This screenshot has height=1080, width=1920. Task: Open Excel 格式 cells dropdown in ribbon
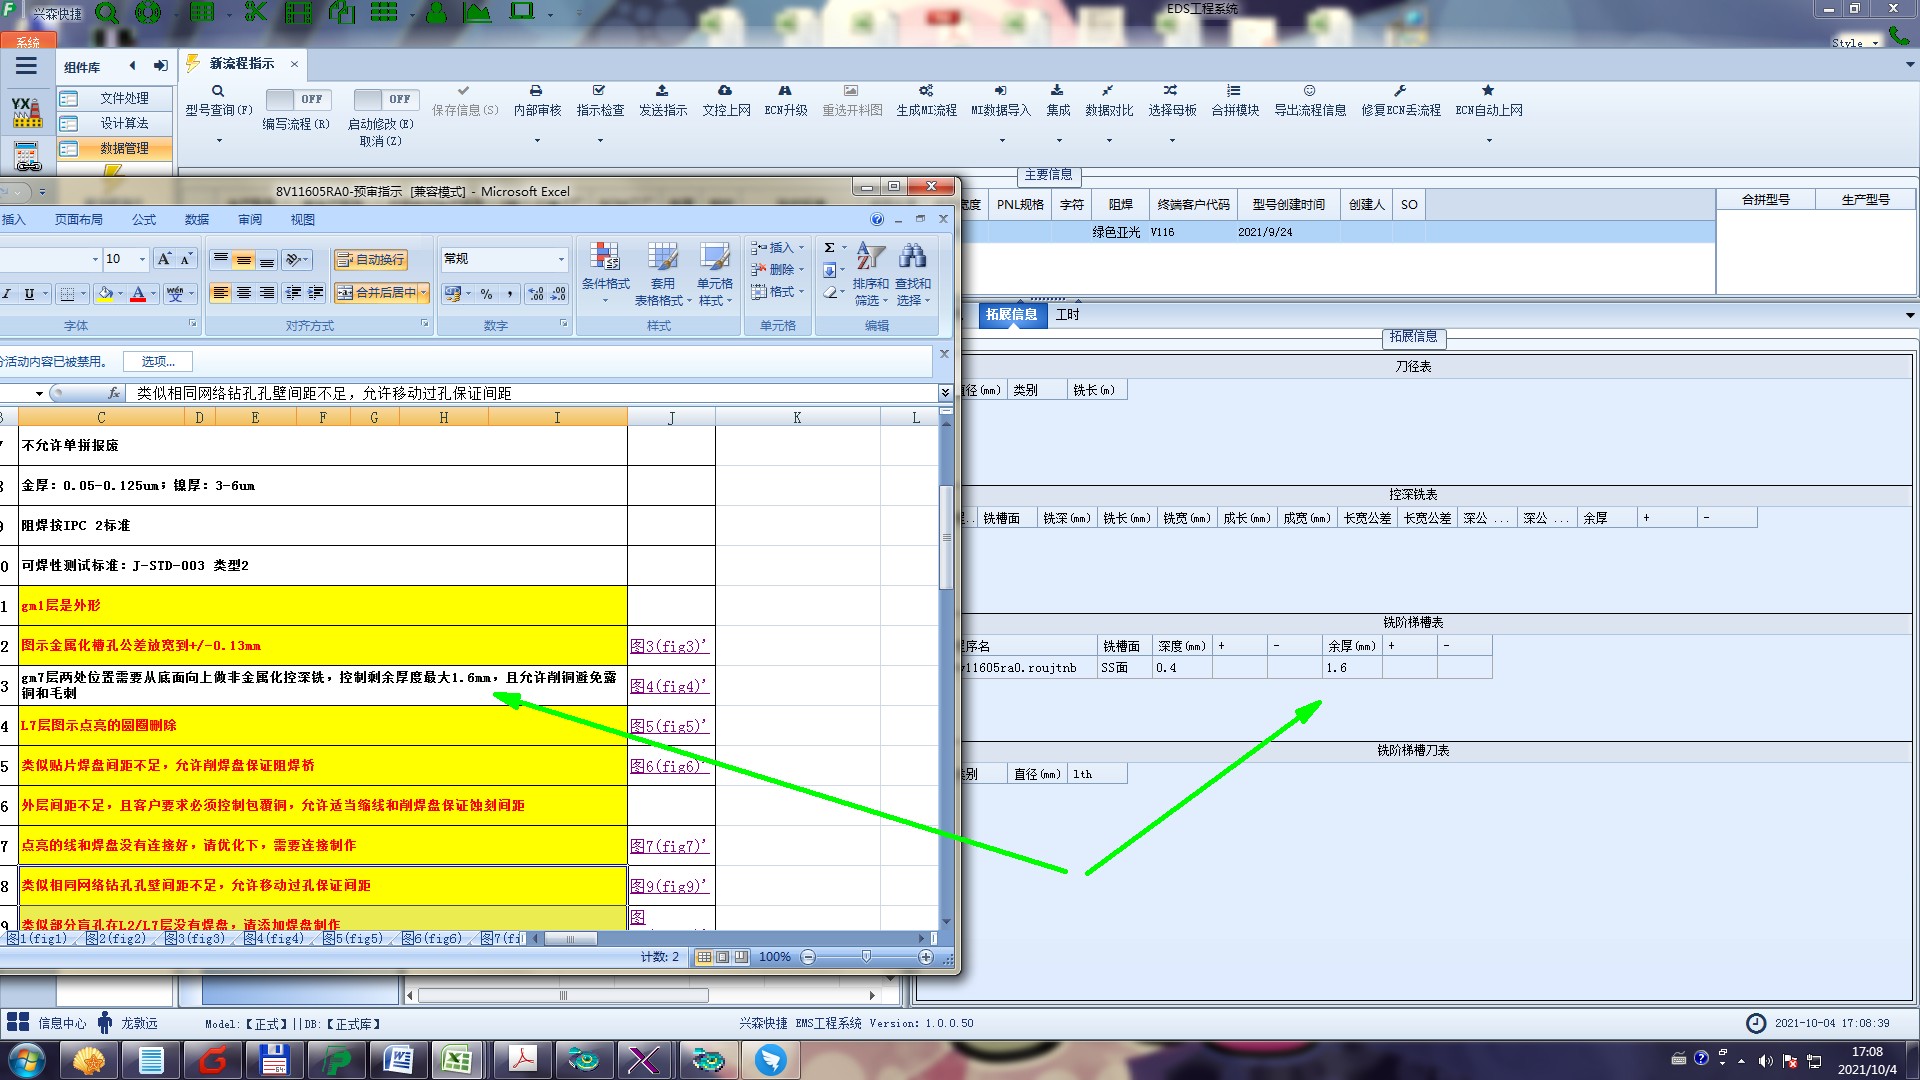(x=777, y=292)
